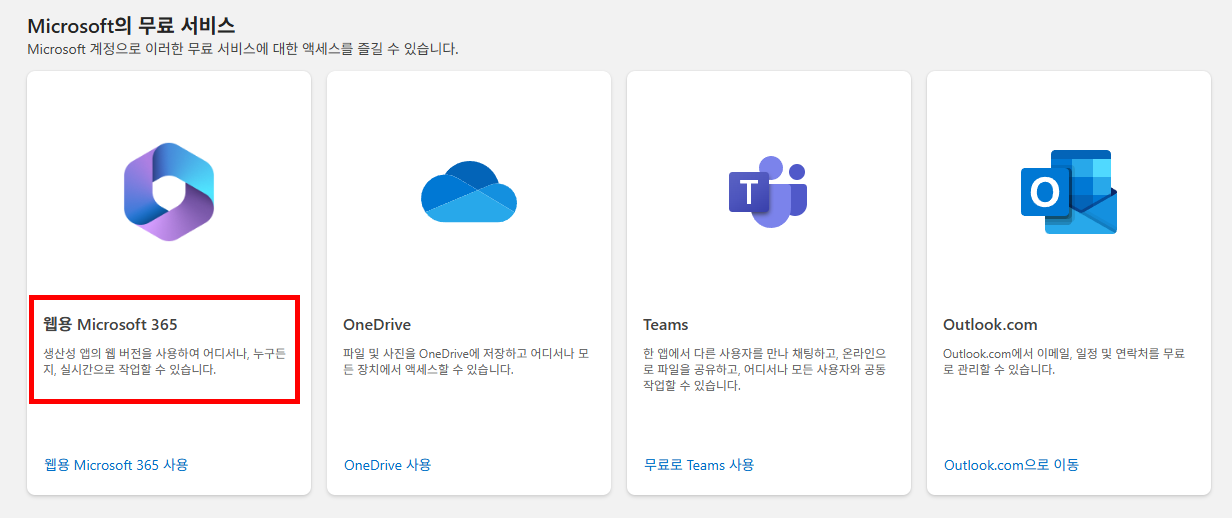Click the Teams description about 채팅하고
Screen dimensions: 1232x518
(x=765, y=370)
